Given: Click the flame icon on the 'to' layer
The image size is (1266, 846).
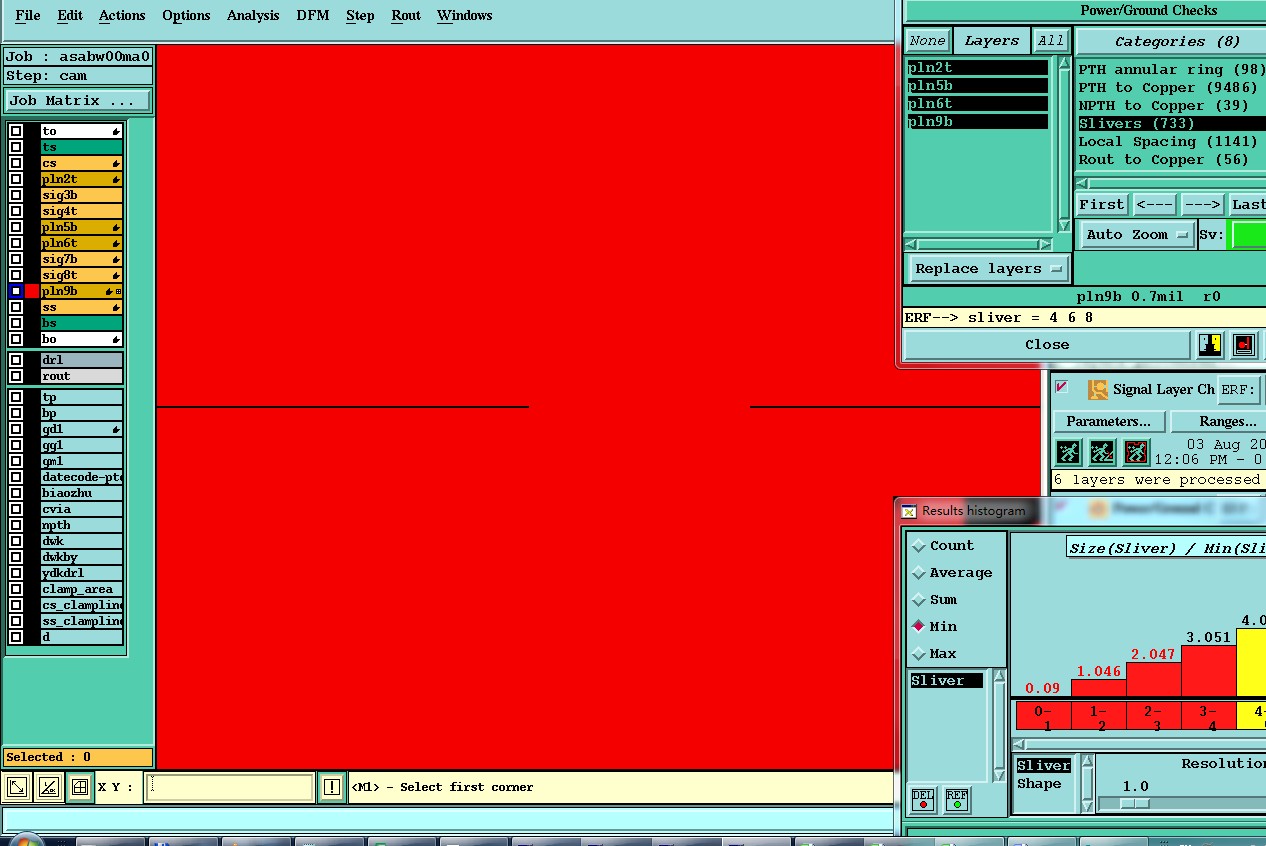Looking at the screenshot, I should (116, 132).
